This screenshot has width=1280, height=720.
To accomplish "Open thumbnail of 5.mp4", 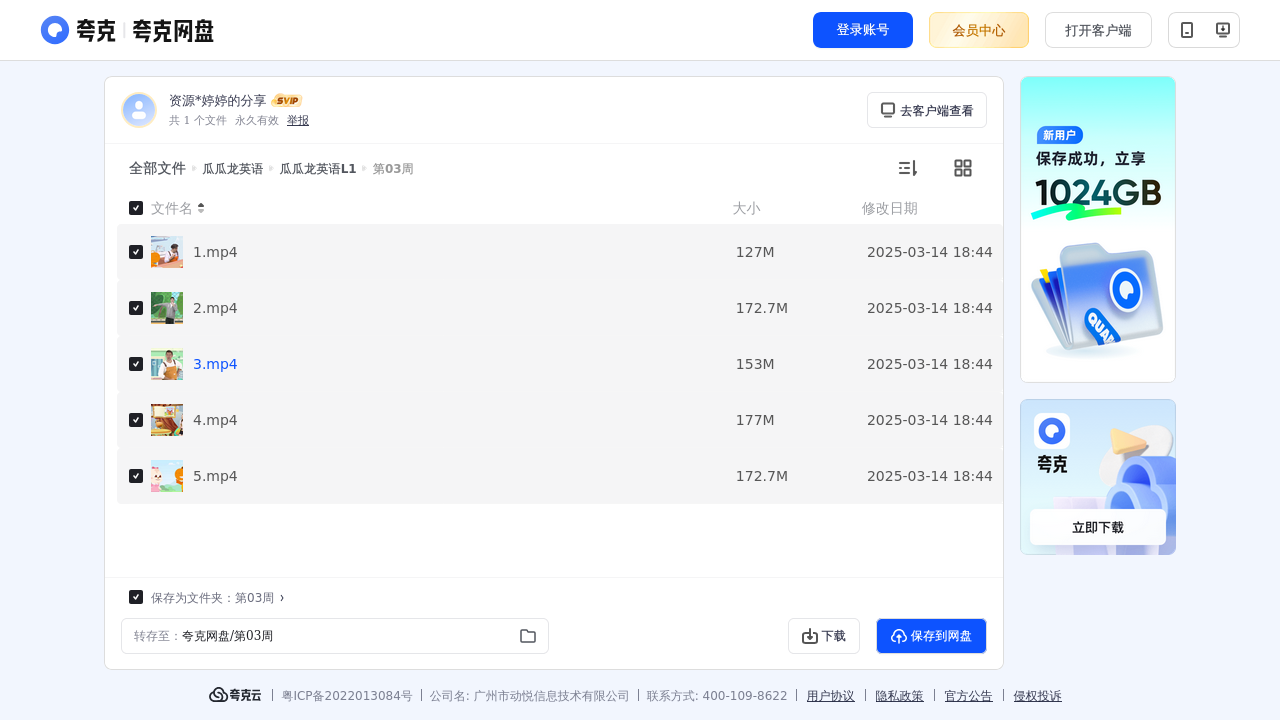I will [167, 476].
